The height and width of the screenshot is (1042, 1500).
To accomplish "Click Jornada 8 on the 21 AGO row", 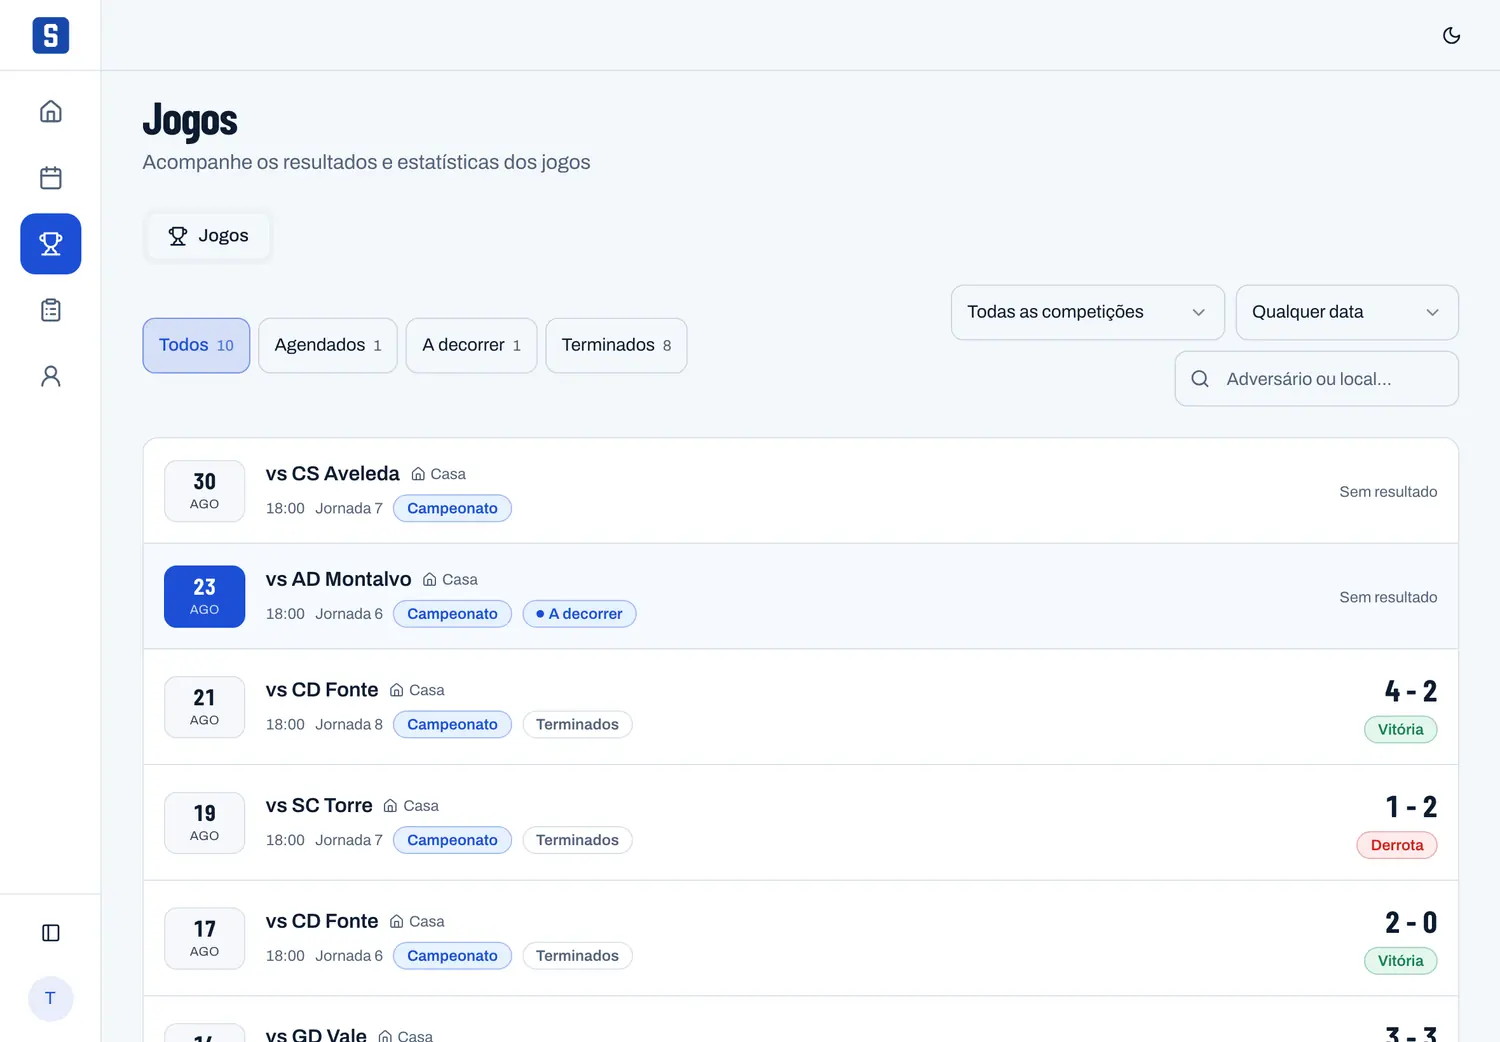I will pyautogui.click(x=349, y=725).
